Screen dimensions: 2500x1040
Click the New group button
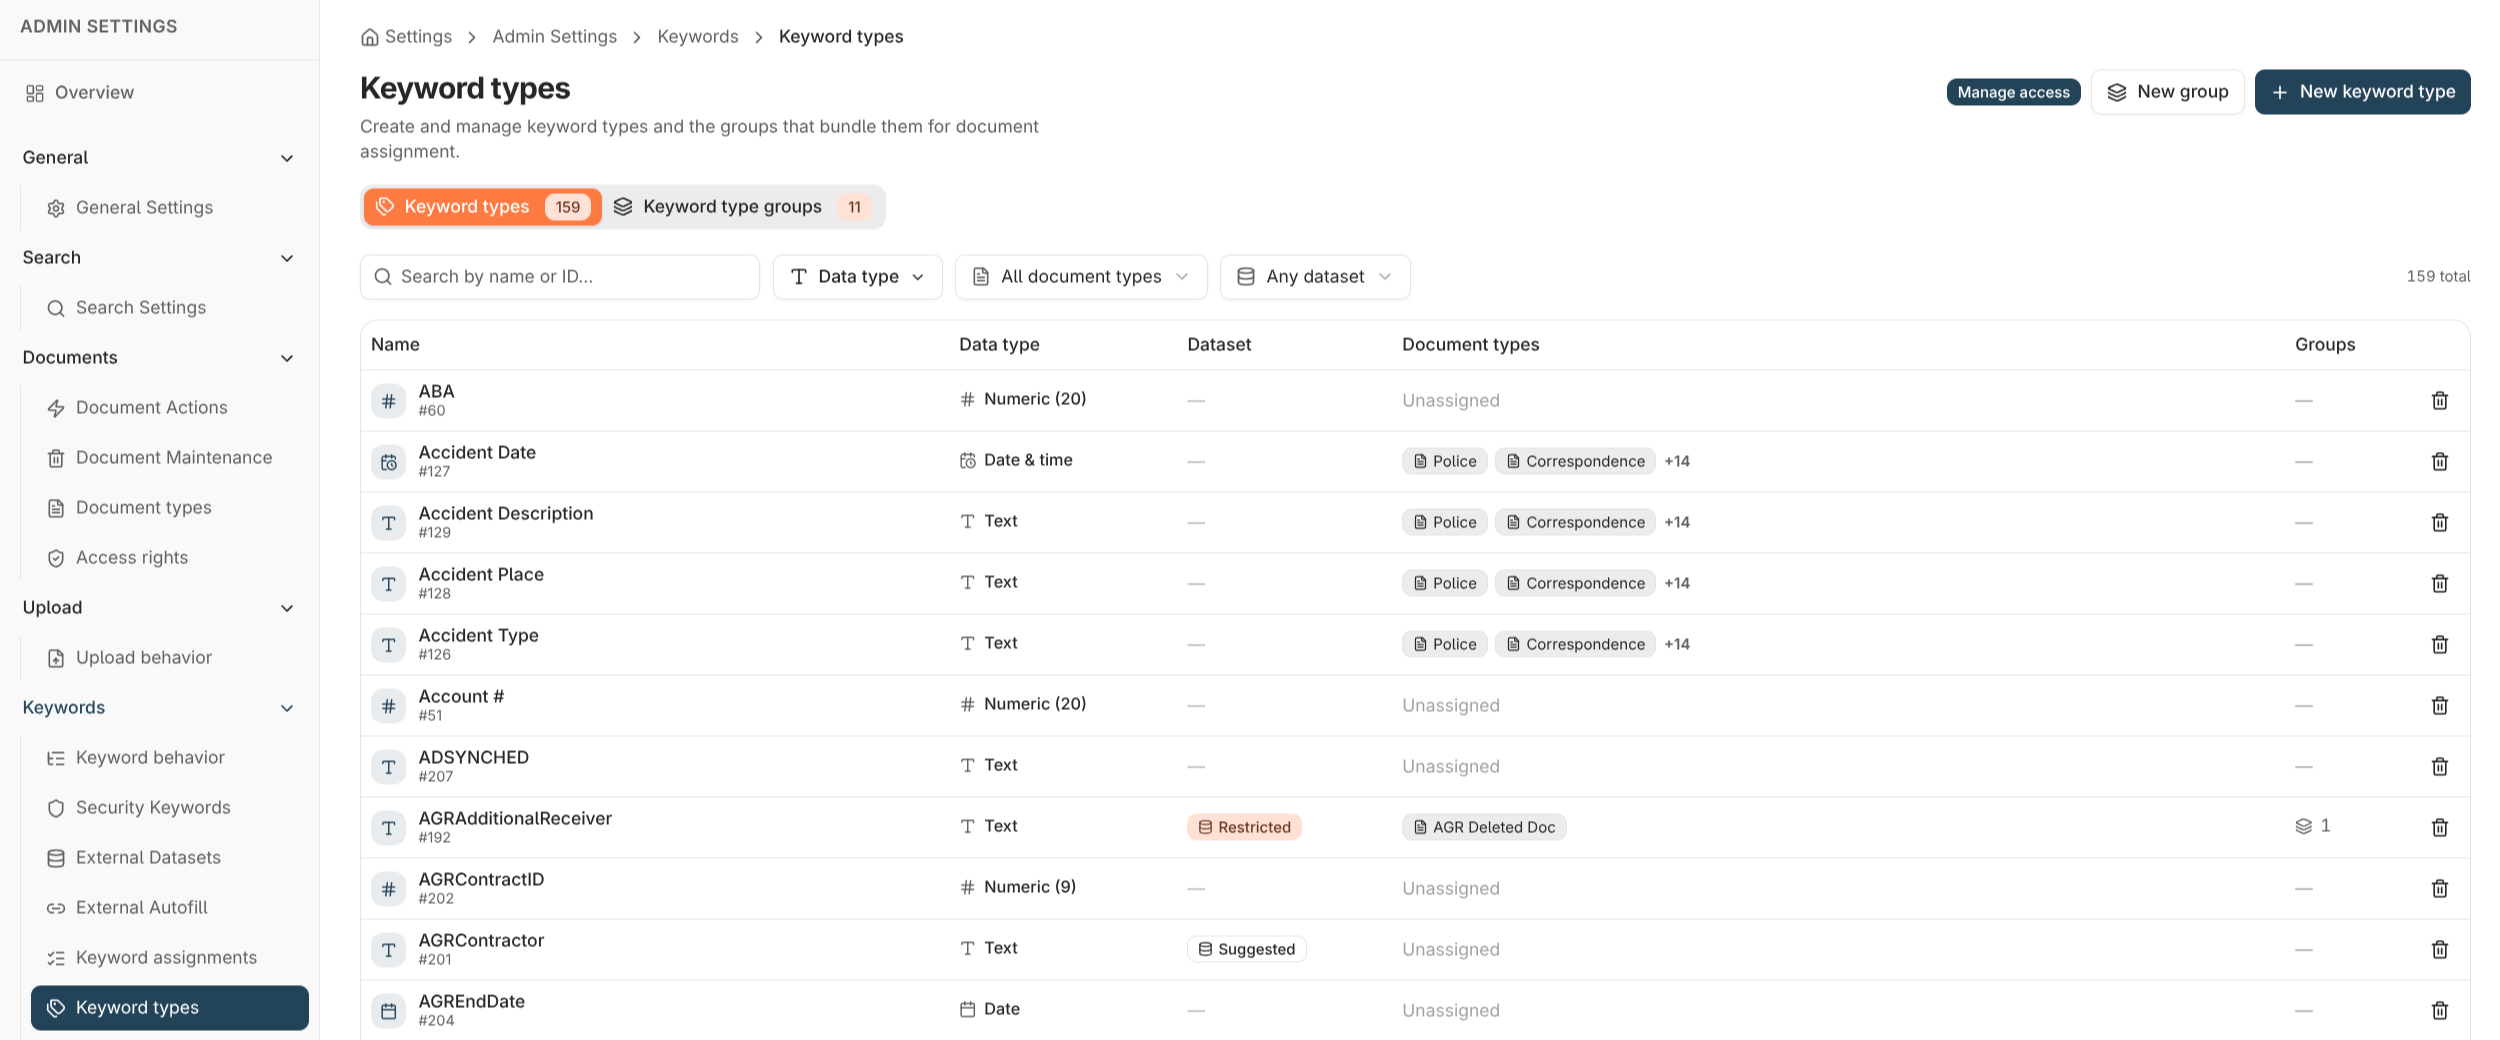tap(2167, 92)
